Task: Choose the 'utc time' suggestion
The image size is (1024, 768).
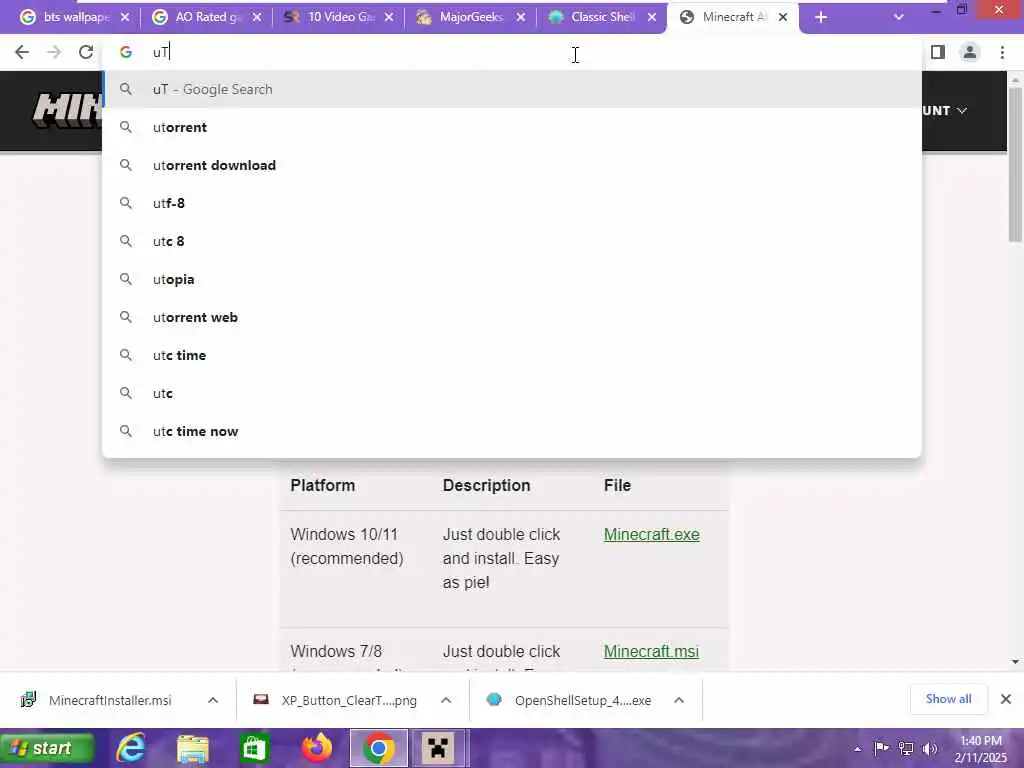Action: pos(512,355)
